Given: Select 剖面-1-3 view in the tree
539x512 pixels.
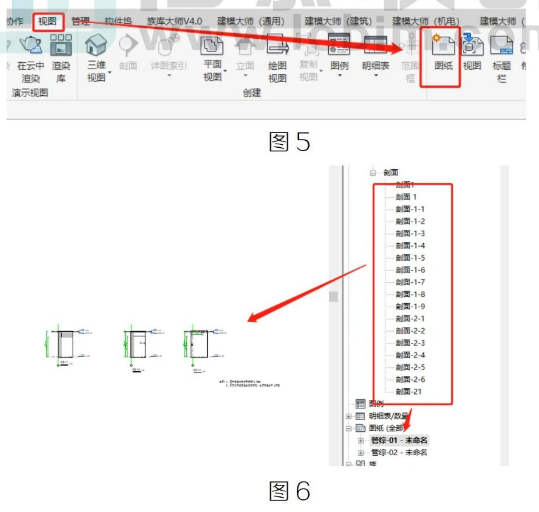Looking at the screenshot, I should [410, 233].
